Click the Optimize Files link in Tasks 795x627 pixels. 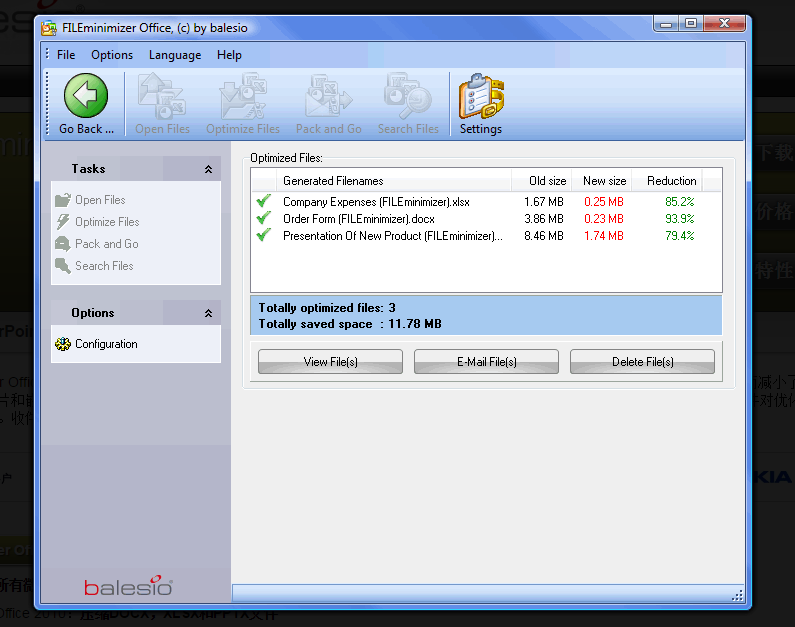click(x=107, y=222)
